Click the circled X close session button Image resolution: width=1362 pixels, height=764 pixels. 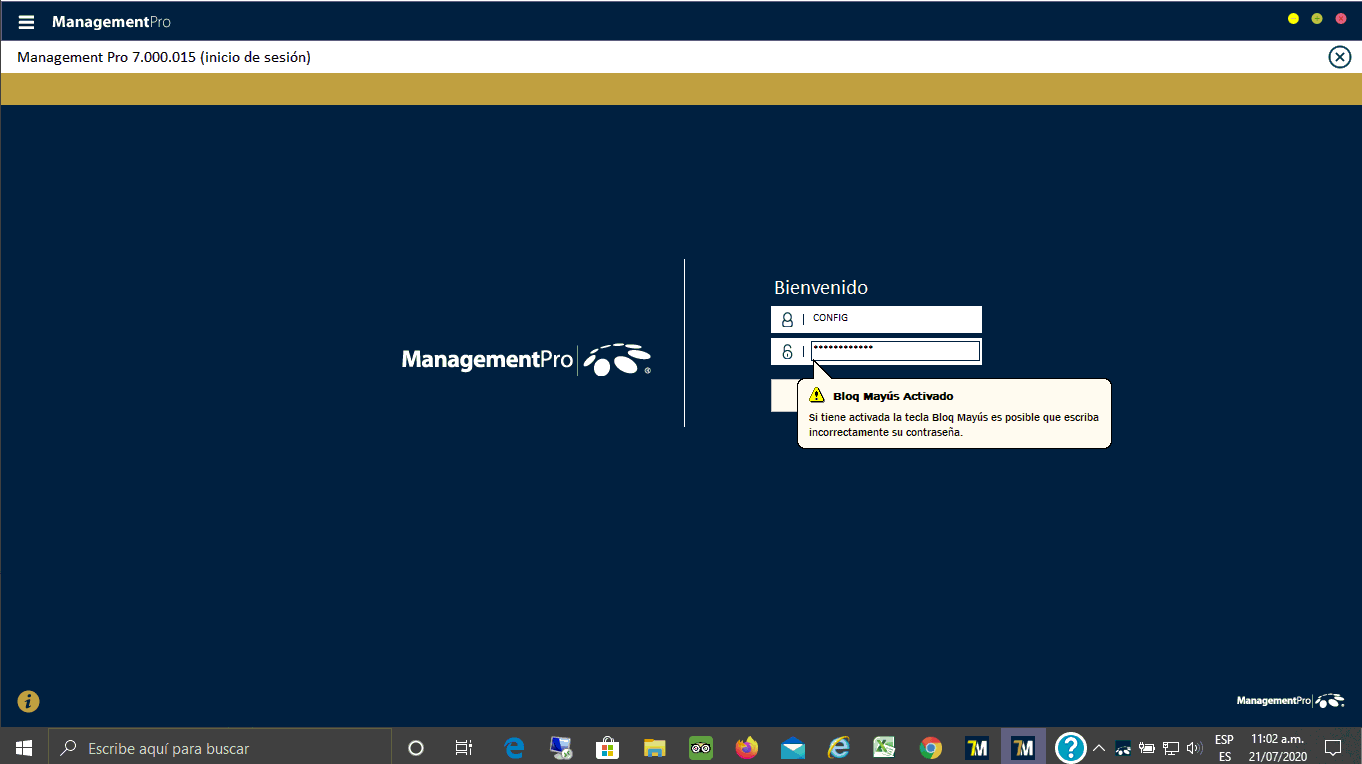[1339, 57]
